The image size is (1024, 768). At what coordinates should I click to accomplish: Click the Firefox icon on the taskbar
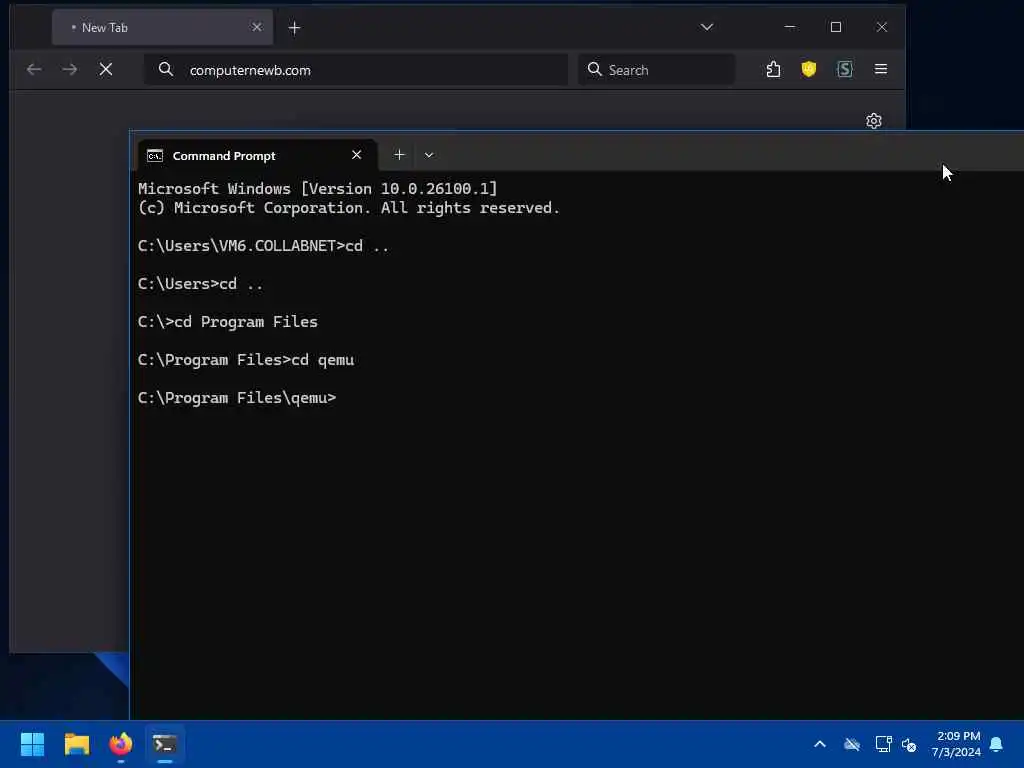[x=121, y=744]
